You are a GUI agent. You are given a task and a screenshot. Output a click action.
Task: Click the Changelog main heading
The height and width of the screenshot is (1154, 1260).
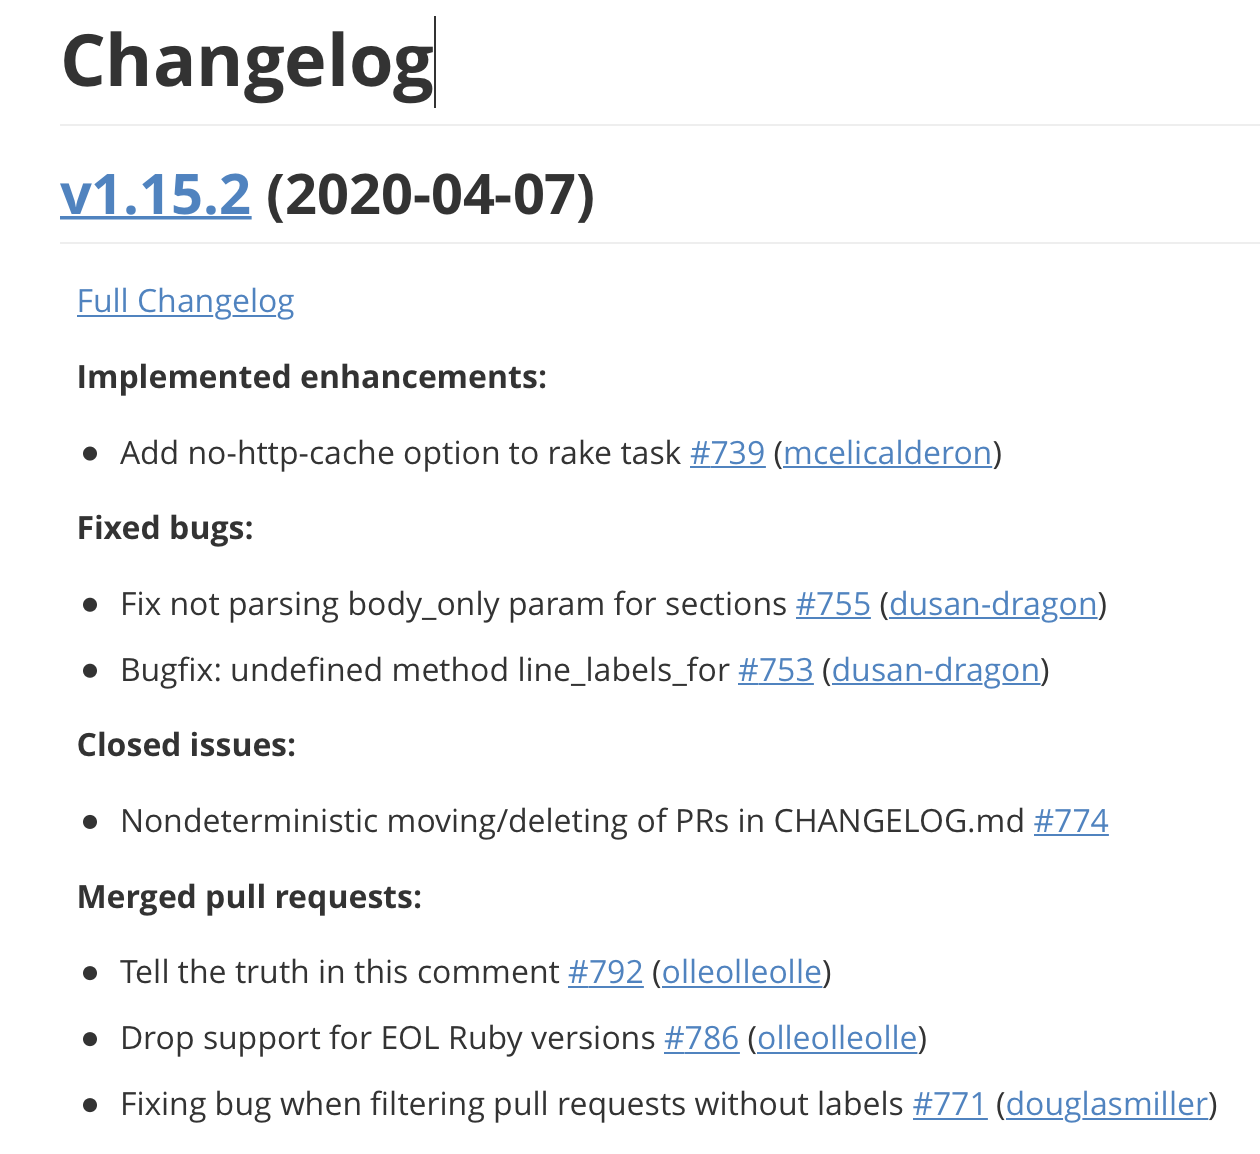[247, 62]
